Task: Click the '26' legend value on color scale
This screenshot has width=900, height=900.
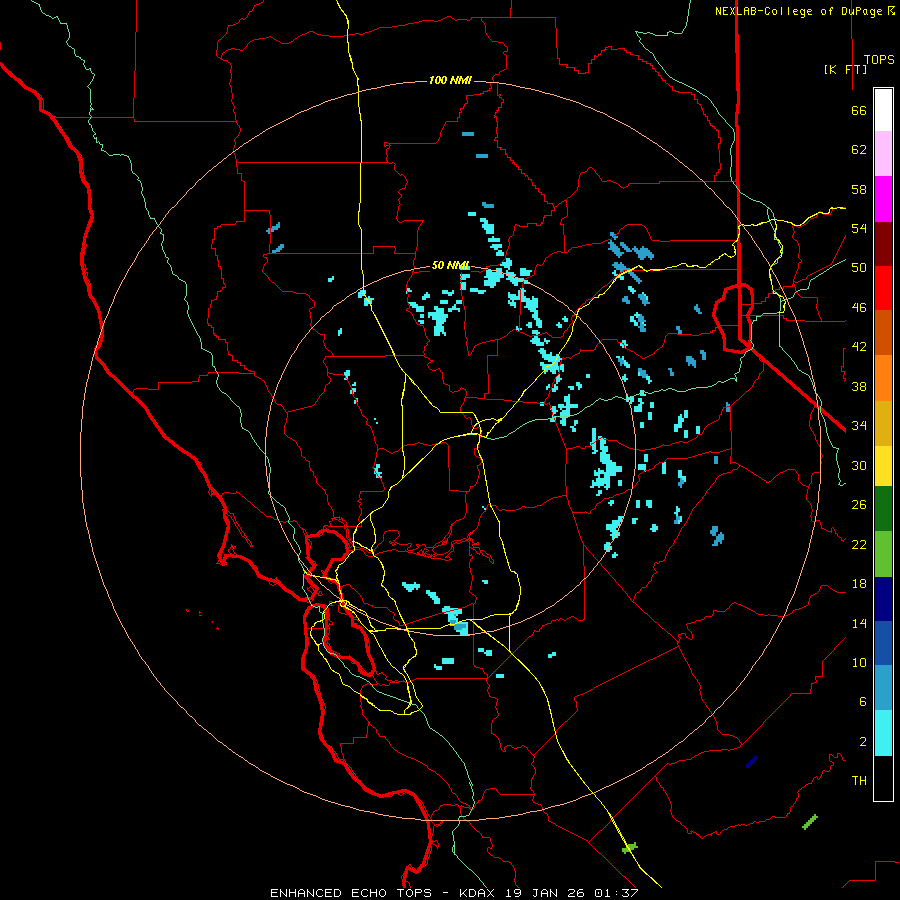Action: (x=859, y=505)
